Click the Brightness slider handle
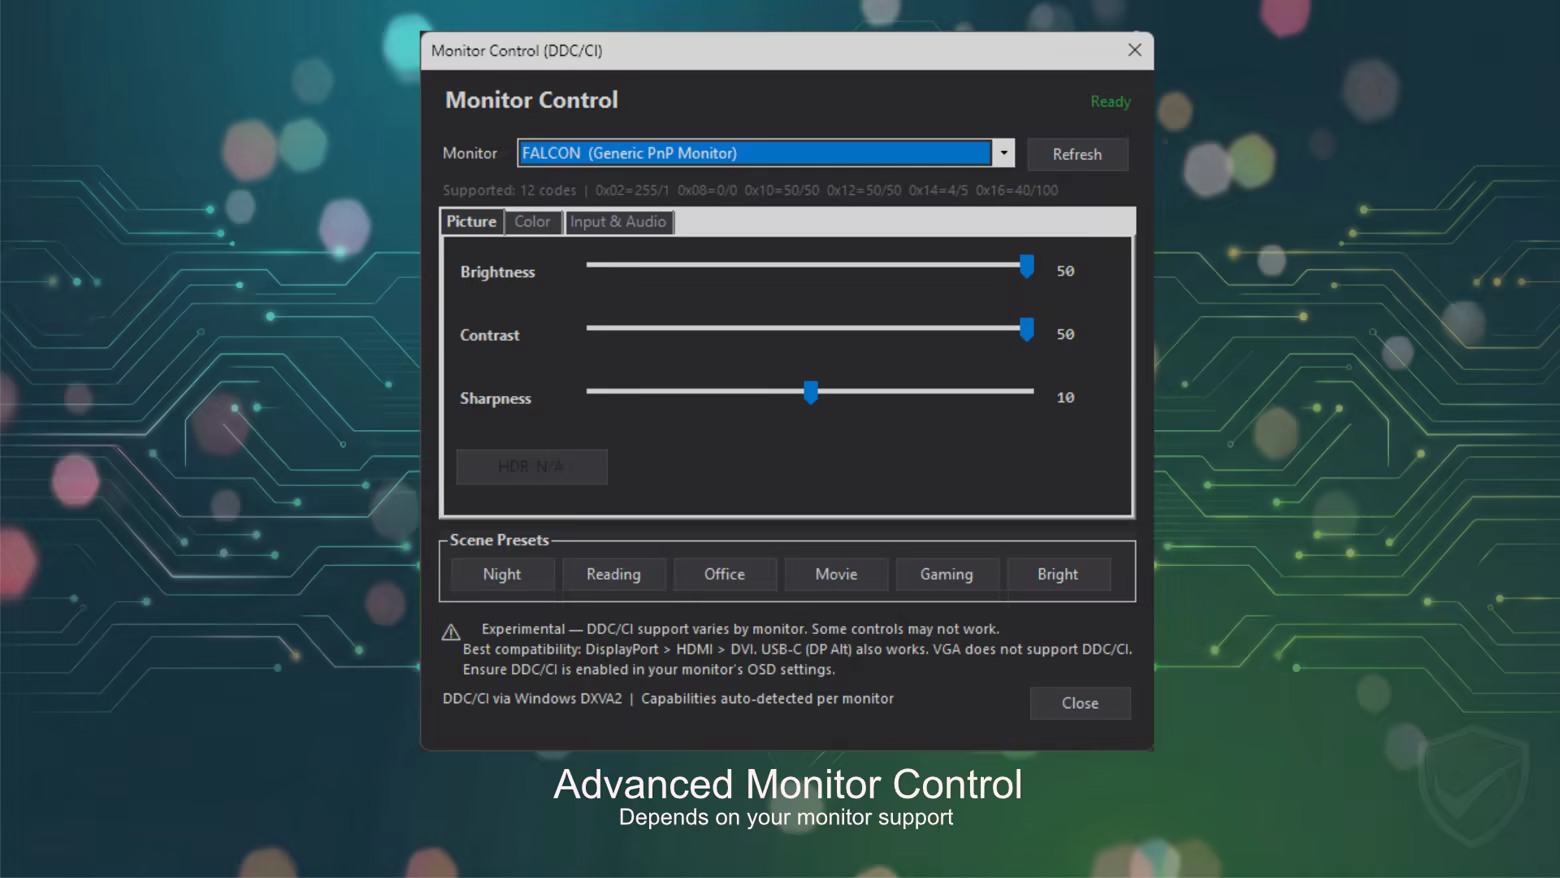This screenshot has height=878, width=1560. click(x=1026, y=266)
